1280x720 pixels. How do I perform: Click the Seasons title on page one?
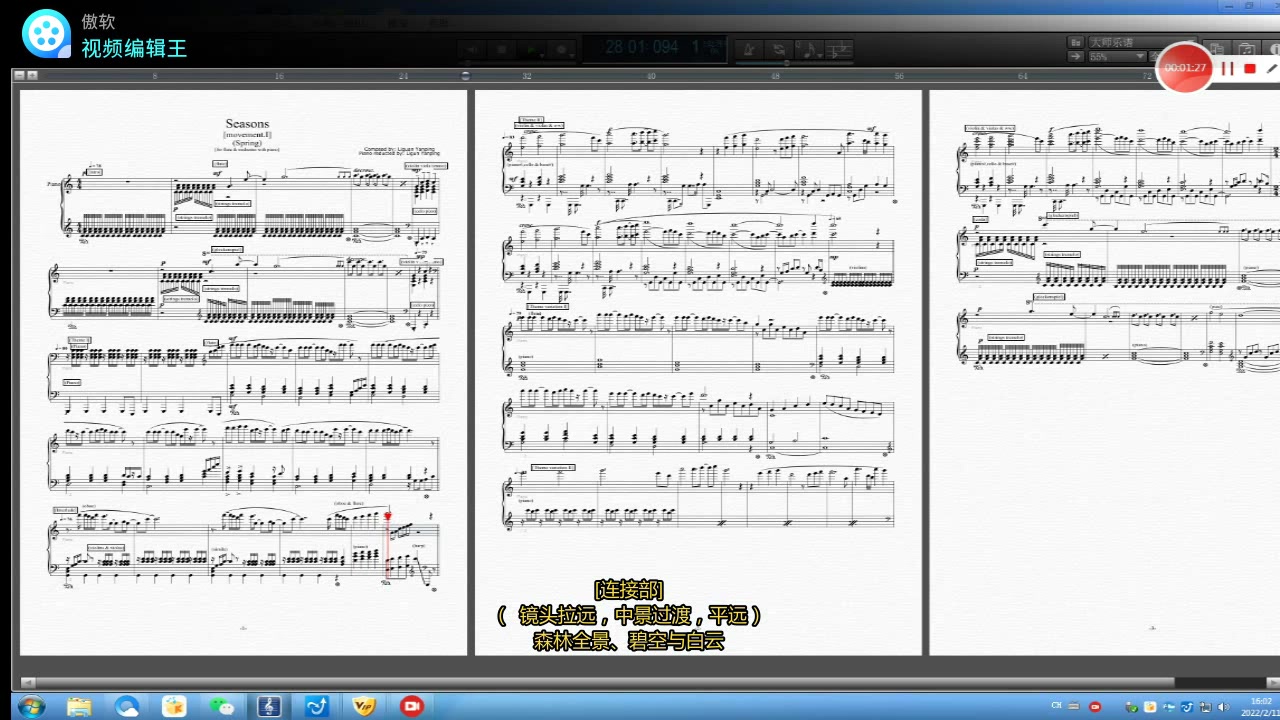[x=247, y=124]
